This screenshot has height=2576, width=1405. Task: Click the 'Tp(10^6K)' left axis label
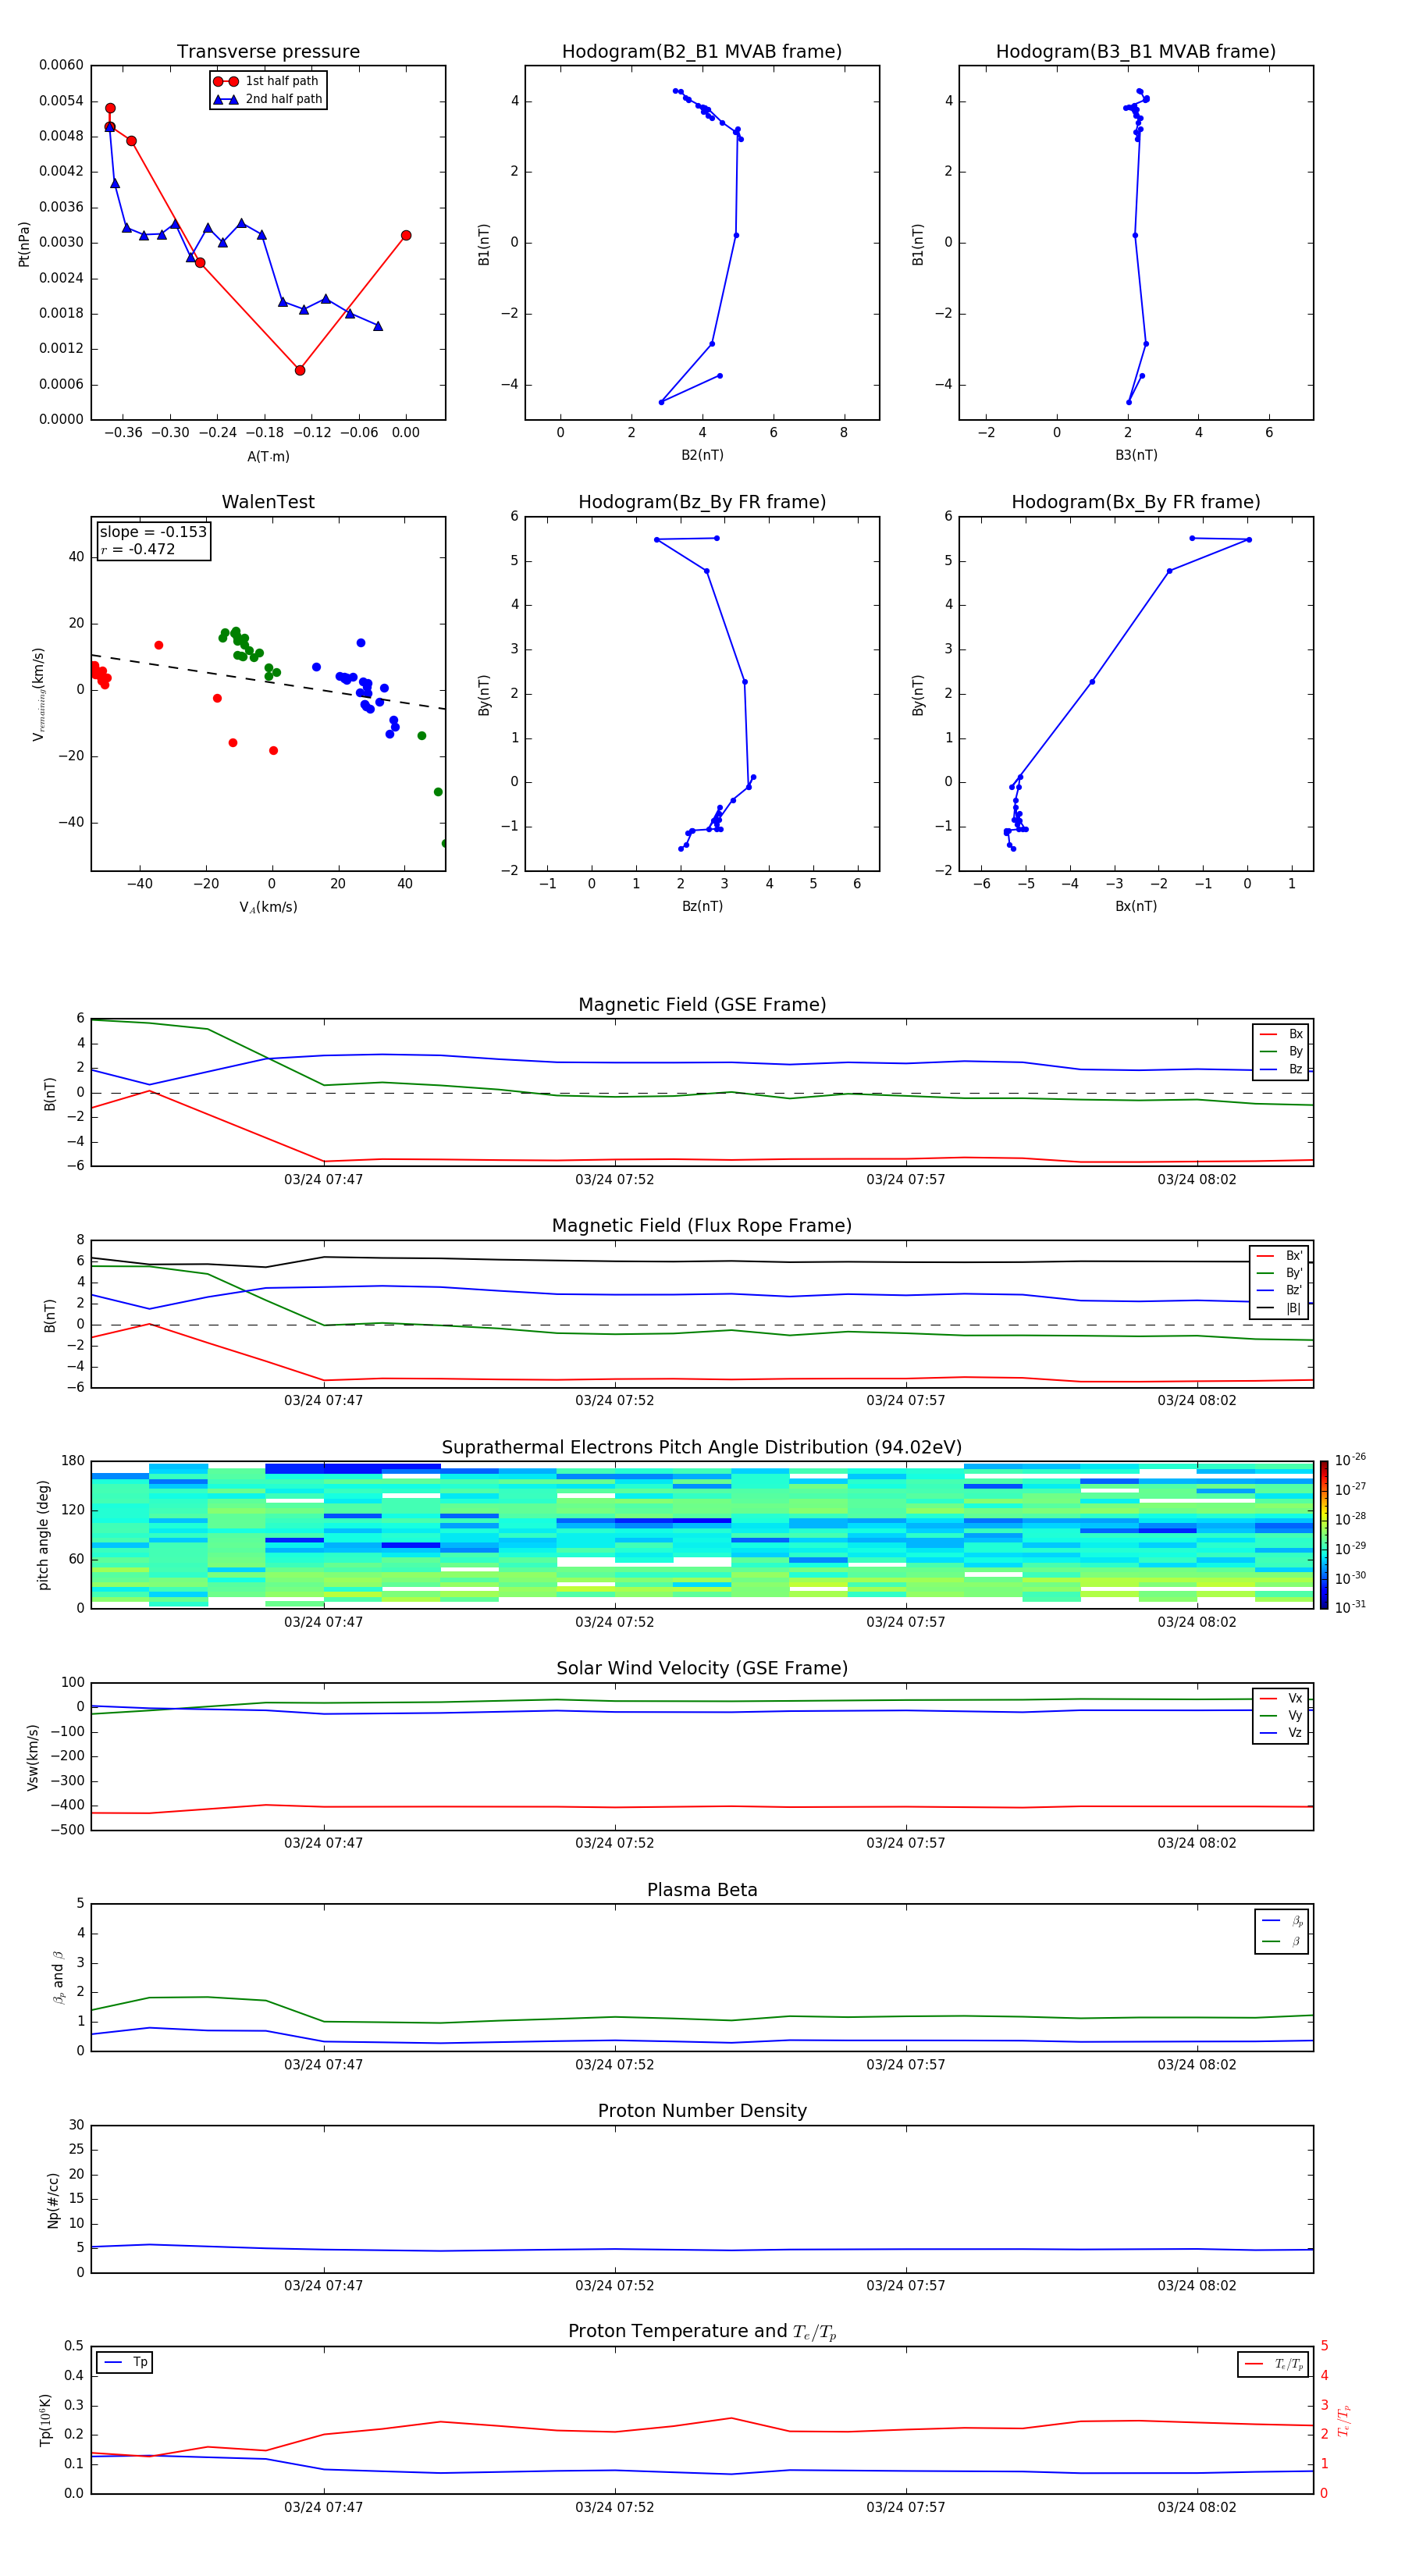pyautogui.click(x=45, y=2420)
